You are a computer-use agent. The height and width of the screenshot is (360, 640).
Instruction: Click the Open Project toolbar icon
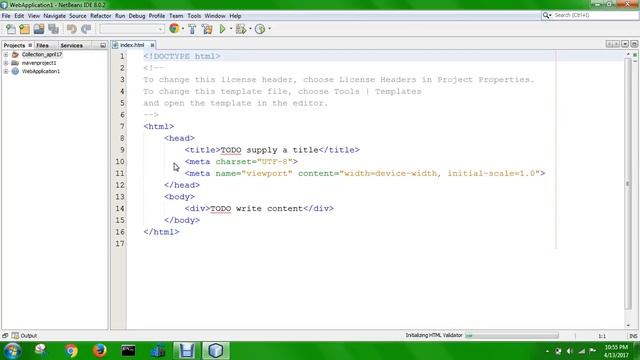39,29
